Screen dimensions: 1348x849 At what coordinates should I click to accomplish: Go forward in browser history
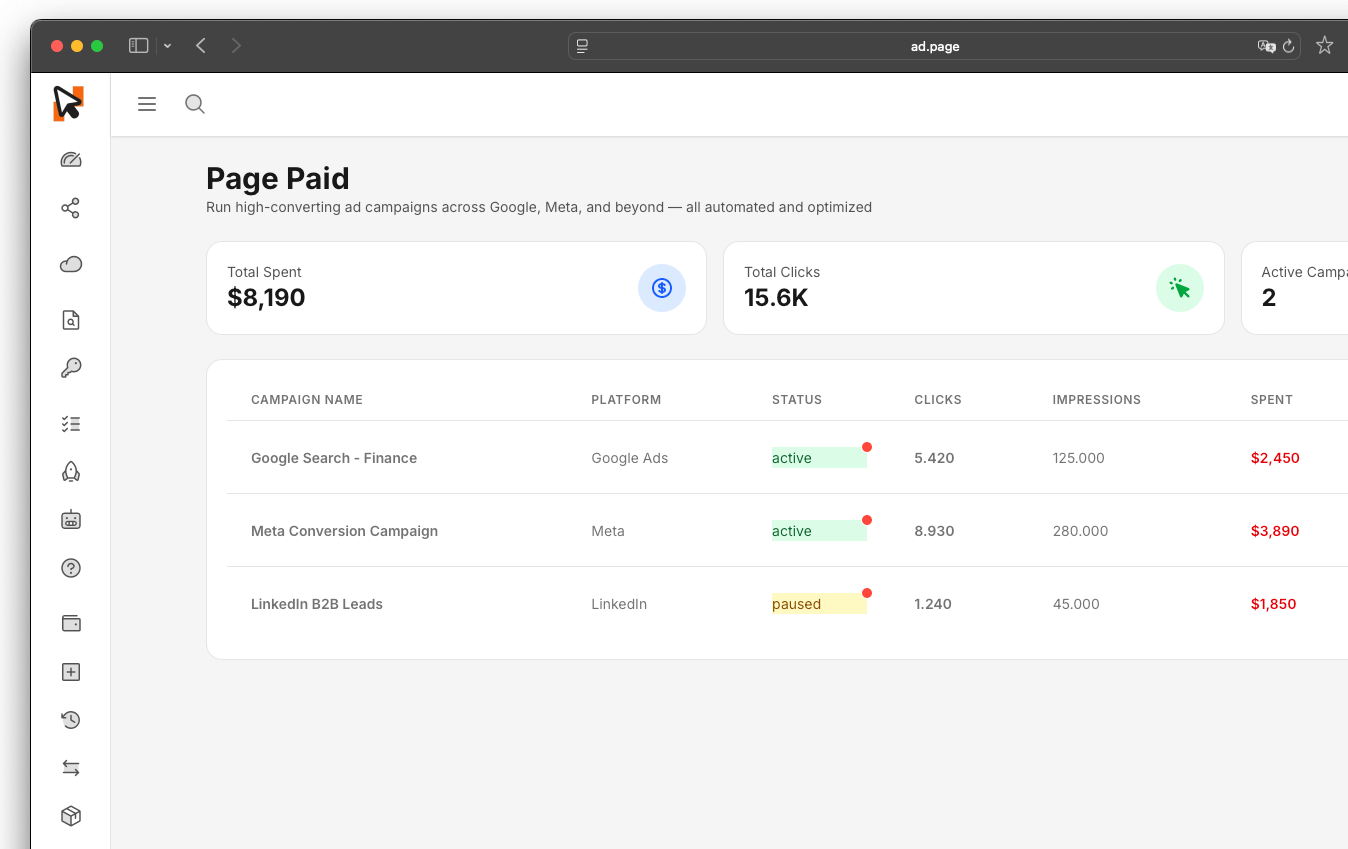pyautogui.click(x=236, y=45)
